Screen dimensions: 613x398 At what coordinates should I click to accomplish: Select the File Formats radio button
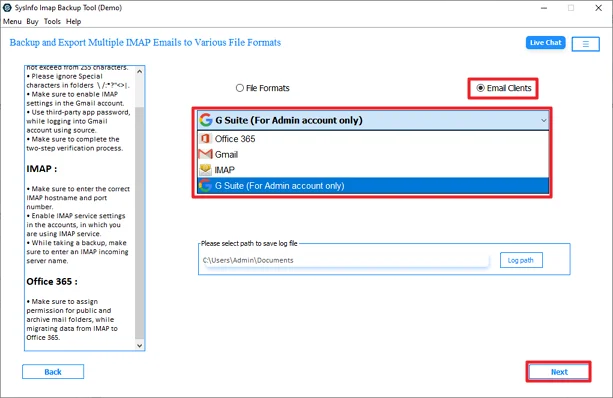(x=263, y=88)
